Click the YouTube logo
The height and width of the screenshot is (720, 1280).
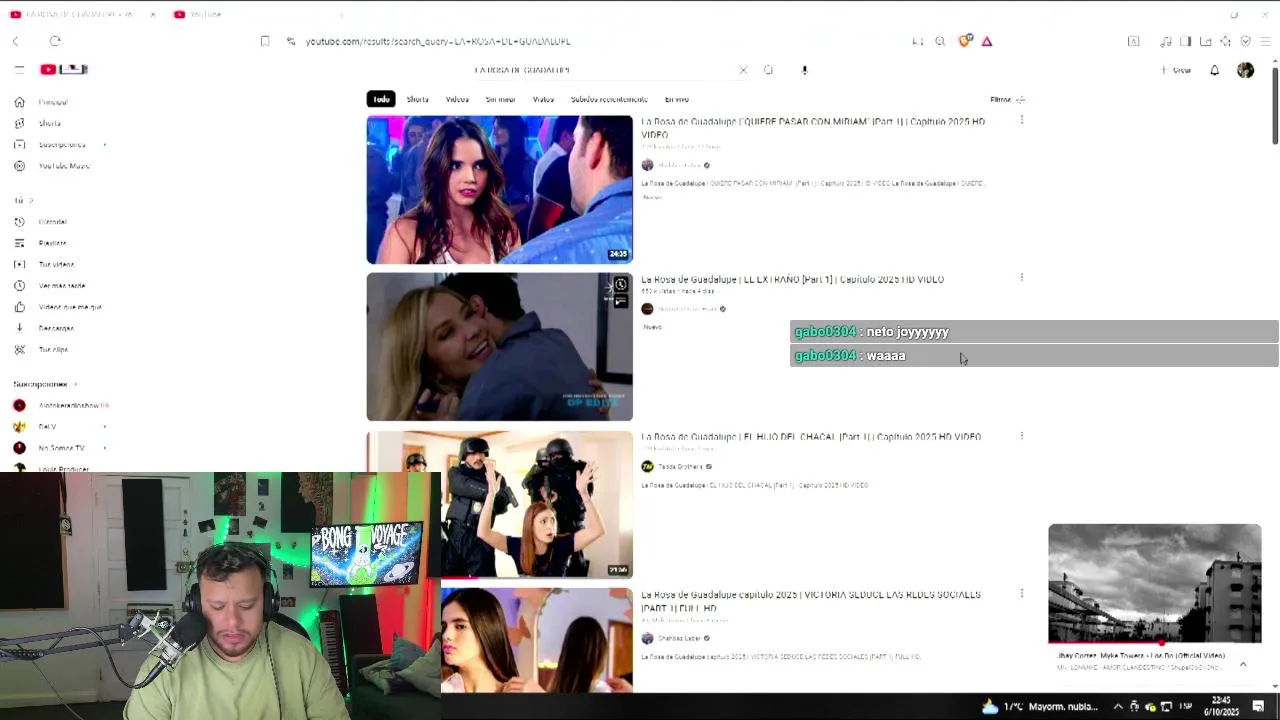pos(64,69)
